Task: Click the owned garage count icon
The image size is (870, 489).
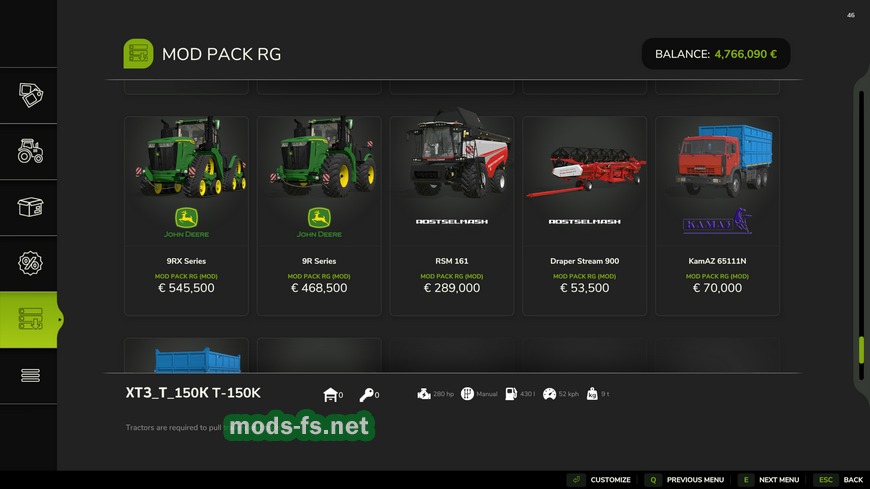Action: pos(330,395)
